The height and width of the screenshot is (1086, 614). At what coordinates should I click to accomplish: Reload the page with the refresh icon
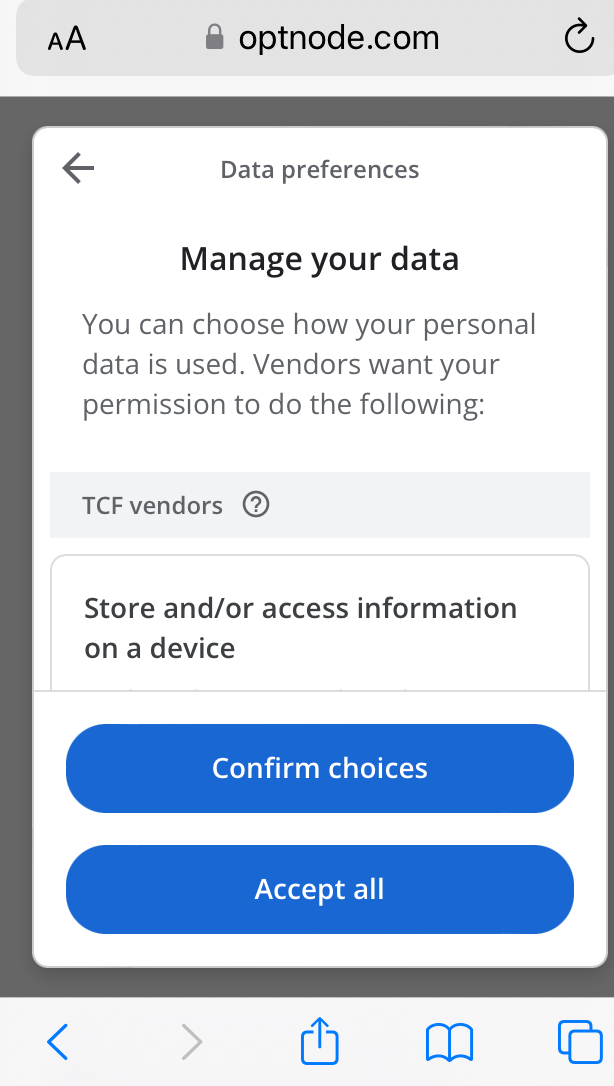(579, 38)
